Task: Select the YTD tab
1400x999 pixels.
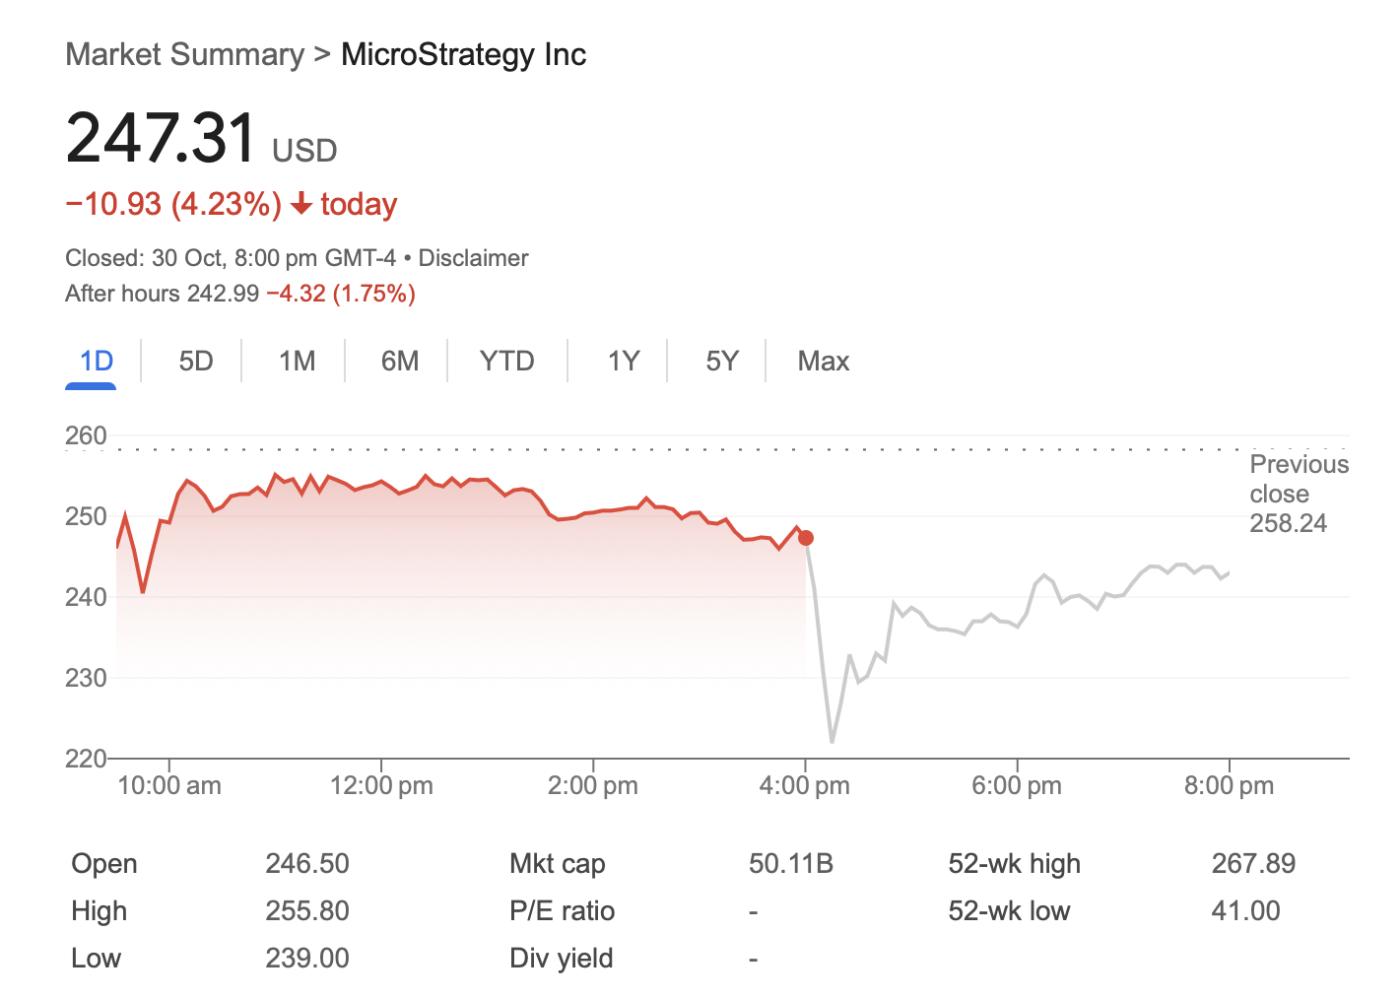Action: [507, 361]
